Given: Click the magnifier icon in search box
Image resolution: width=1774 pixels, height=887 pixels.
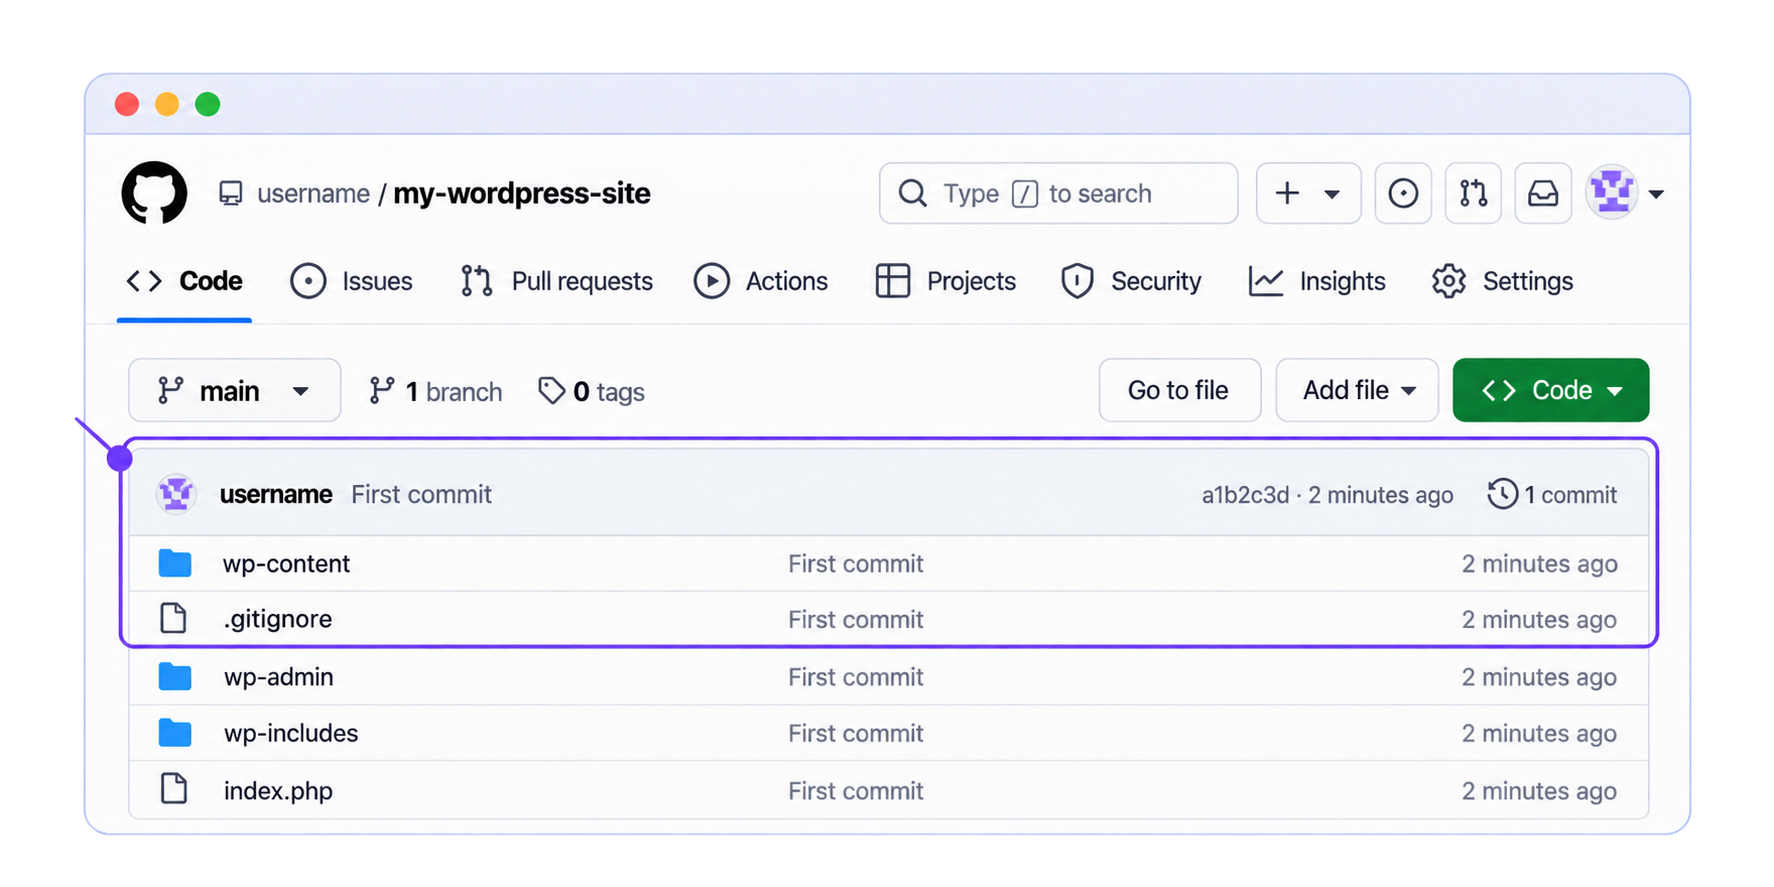Looking at the screenshot, I should (x=912, y=193).
